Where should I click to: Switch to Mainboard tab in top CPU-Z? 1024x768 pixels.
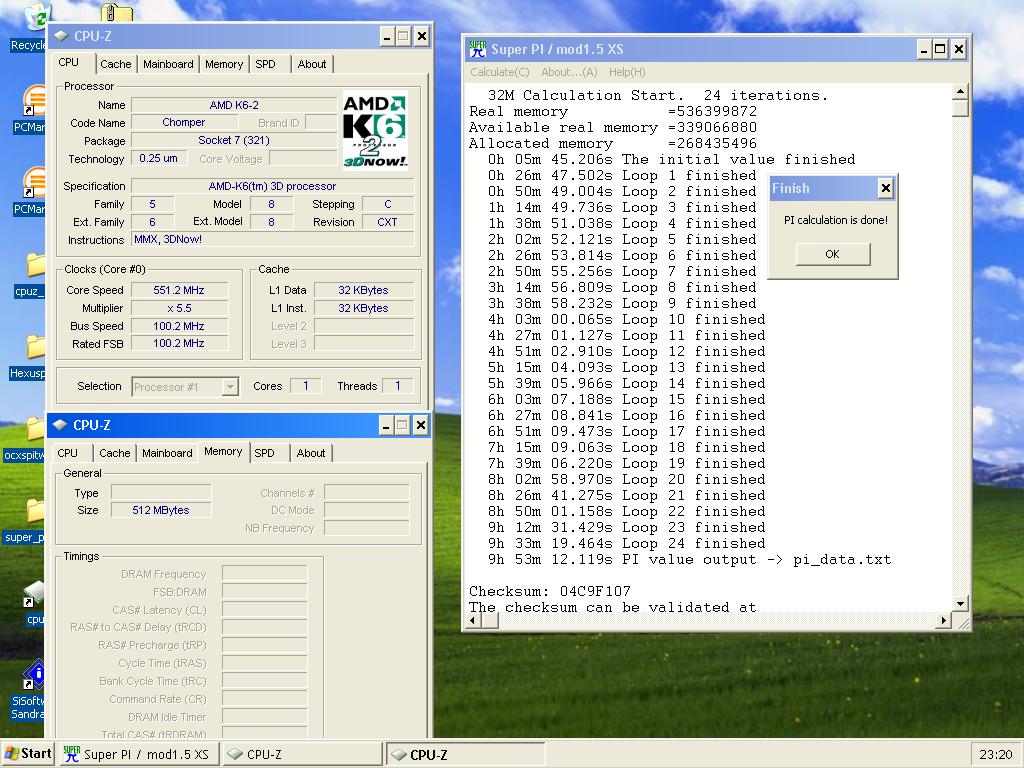point(168,64)
